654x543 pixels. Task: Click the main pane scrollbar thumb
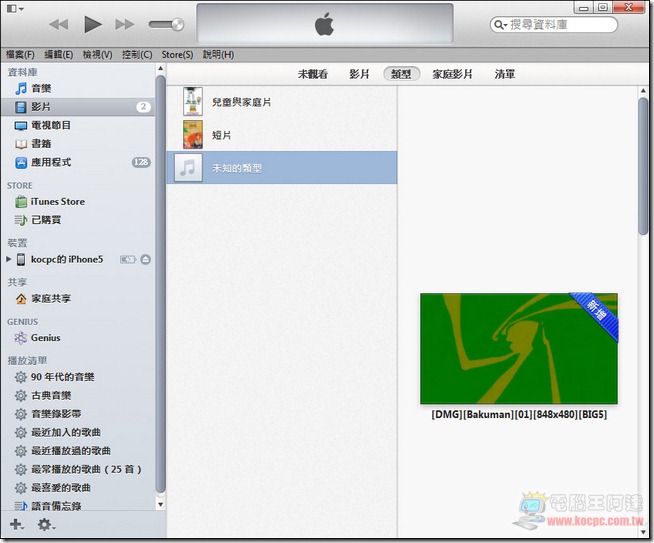[x=643, y=166]
